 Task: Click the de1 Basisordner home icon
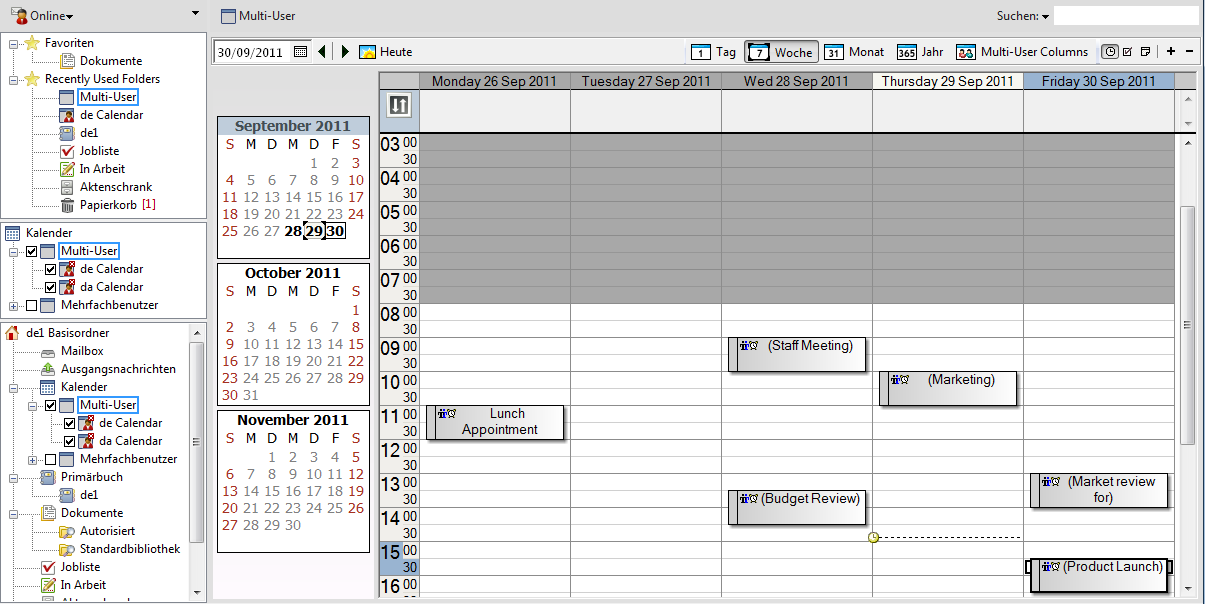click(x=13, y=333)
